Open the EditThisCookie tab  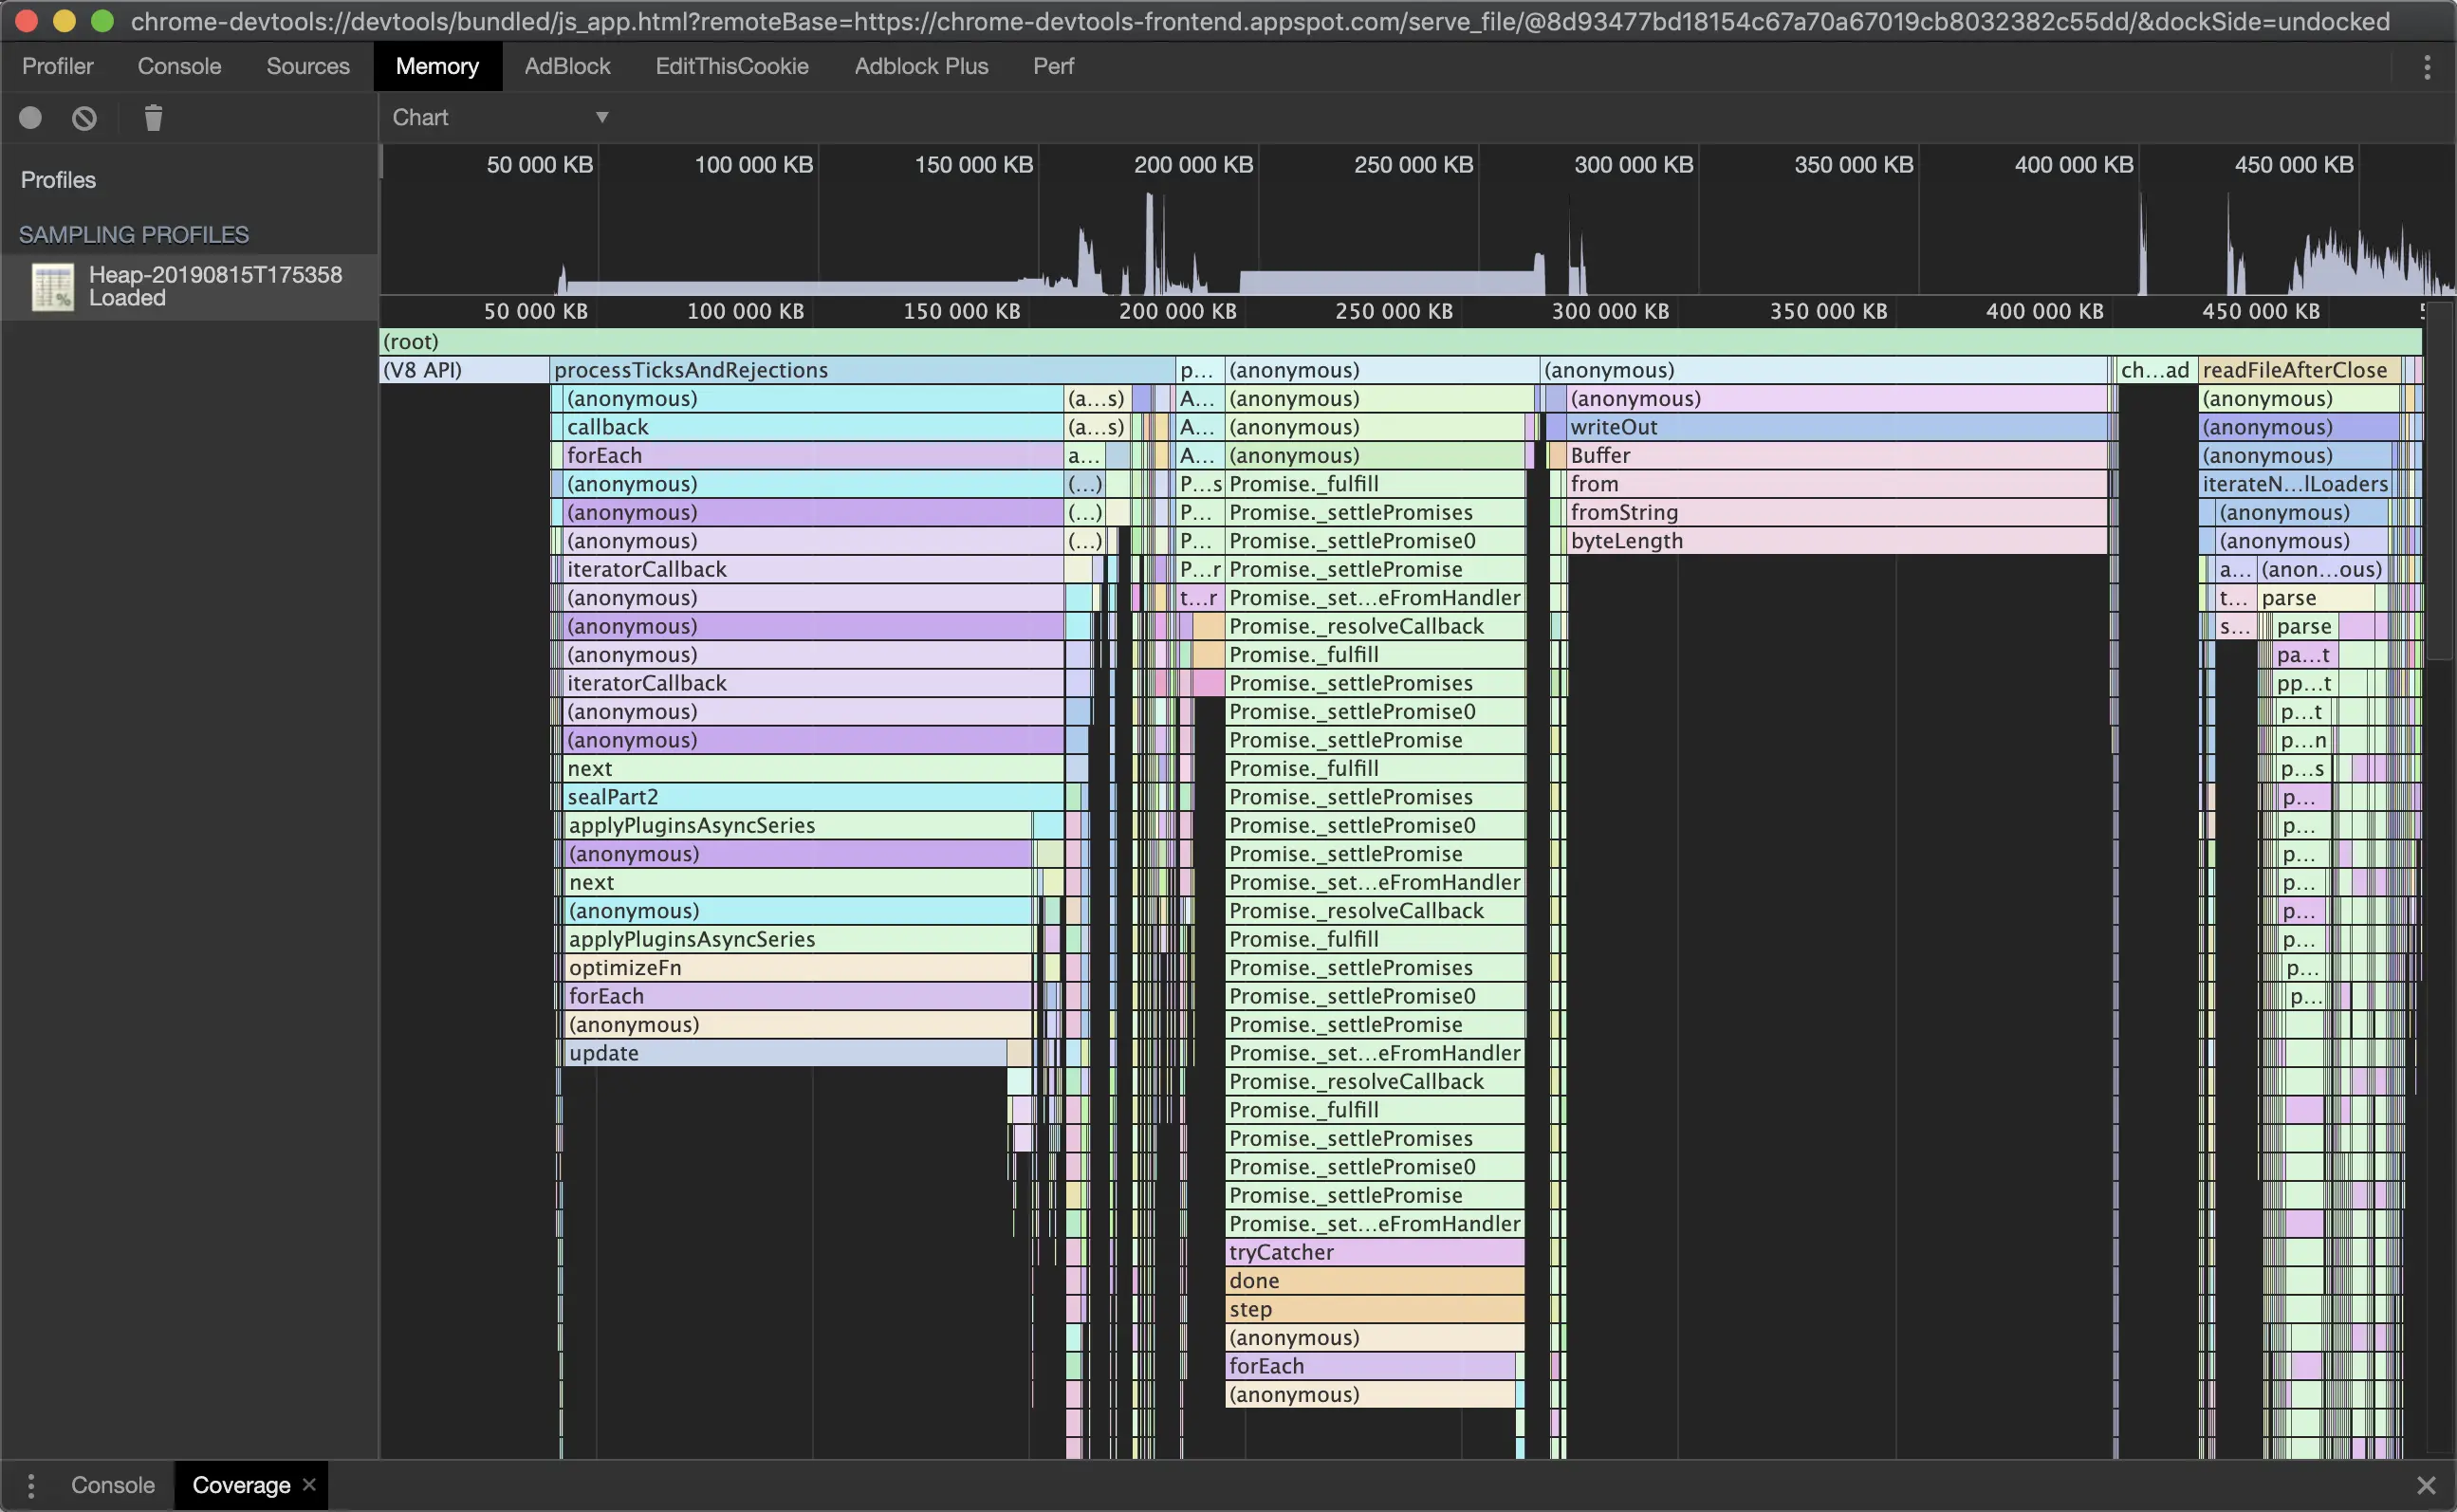tap(731, 67)
